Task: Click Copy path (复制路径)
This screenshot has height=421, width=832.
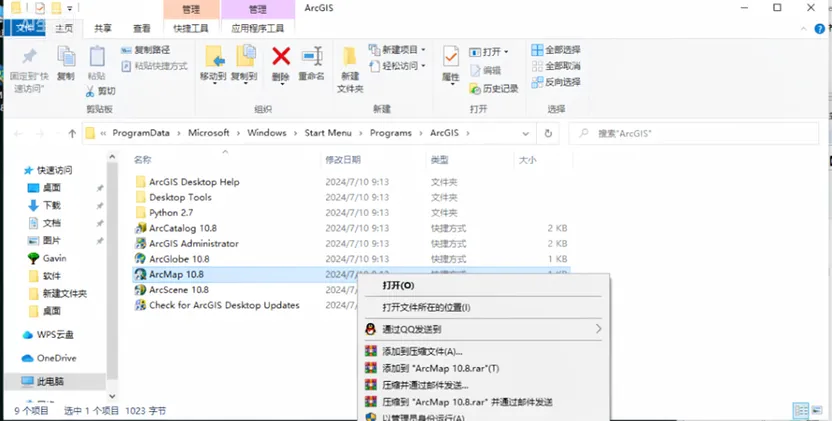Action: pyautogui.click(x=145, y=50)
